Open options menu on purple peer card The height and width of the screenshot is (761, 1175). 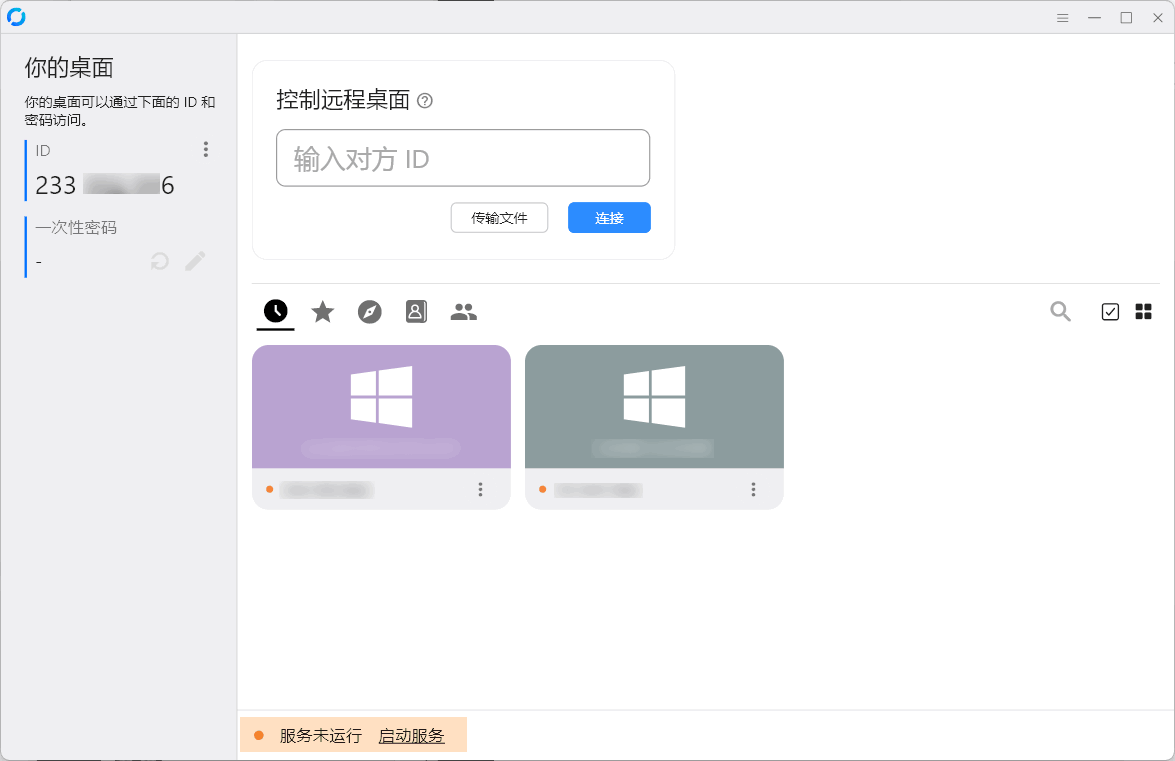(x=480, y=489)
